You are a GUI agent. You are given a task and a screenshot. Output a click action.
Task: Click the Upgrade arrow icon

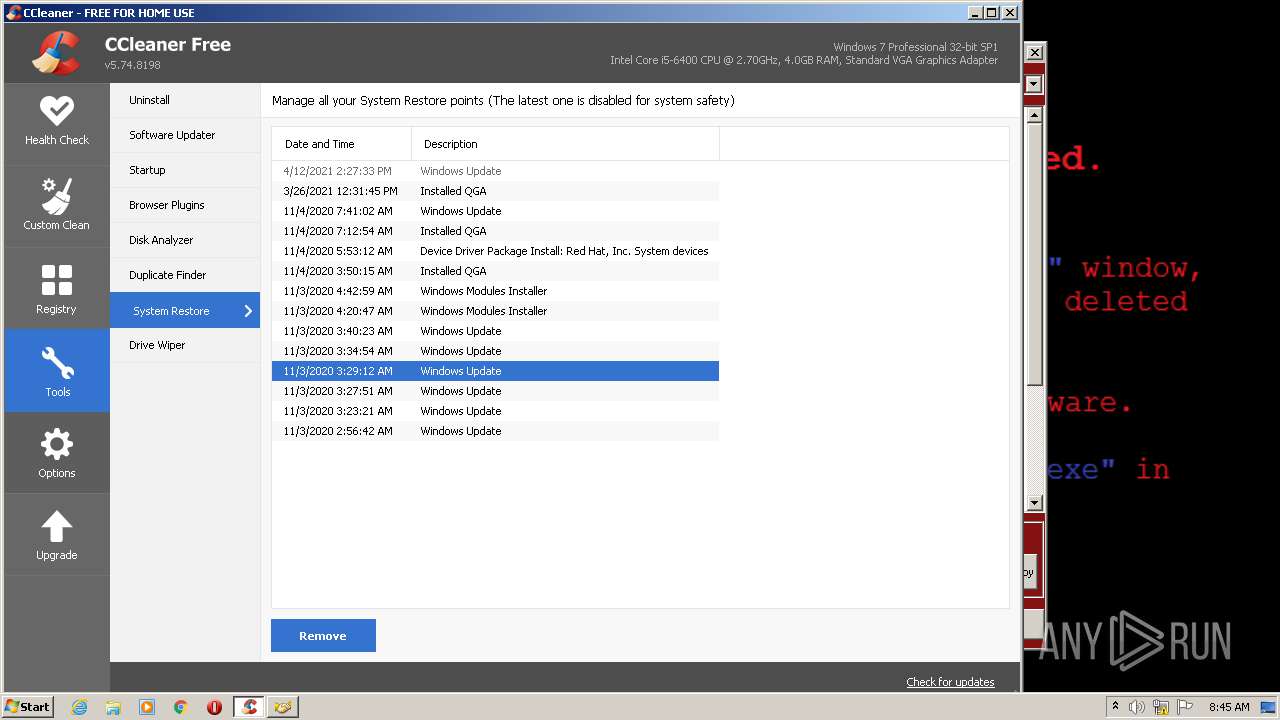[57, 527]
